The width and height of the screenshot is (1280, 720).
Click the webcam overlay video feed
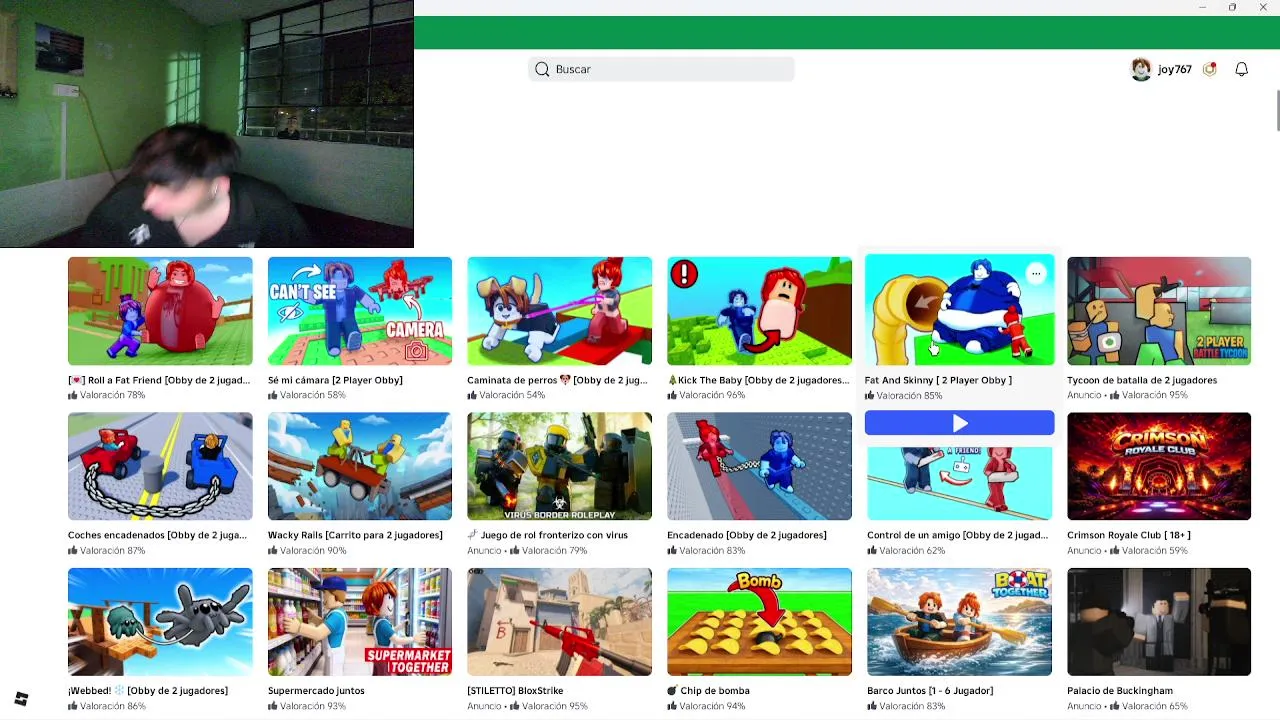tap(207, 124)
